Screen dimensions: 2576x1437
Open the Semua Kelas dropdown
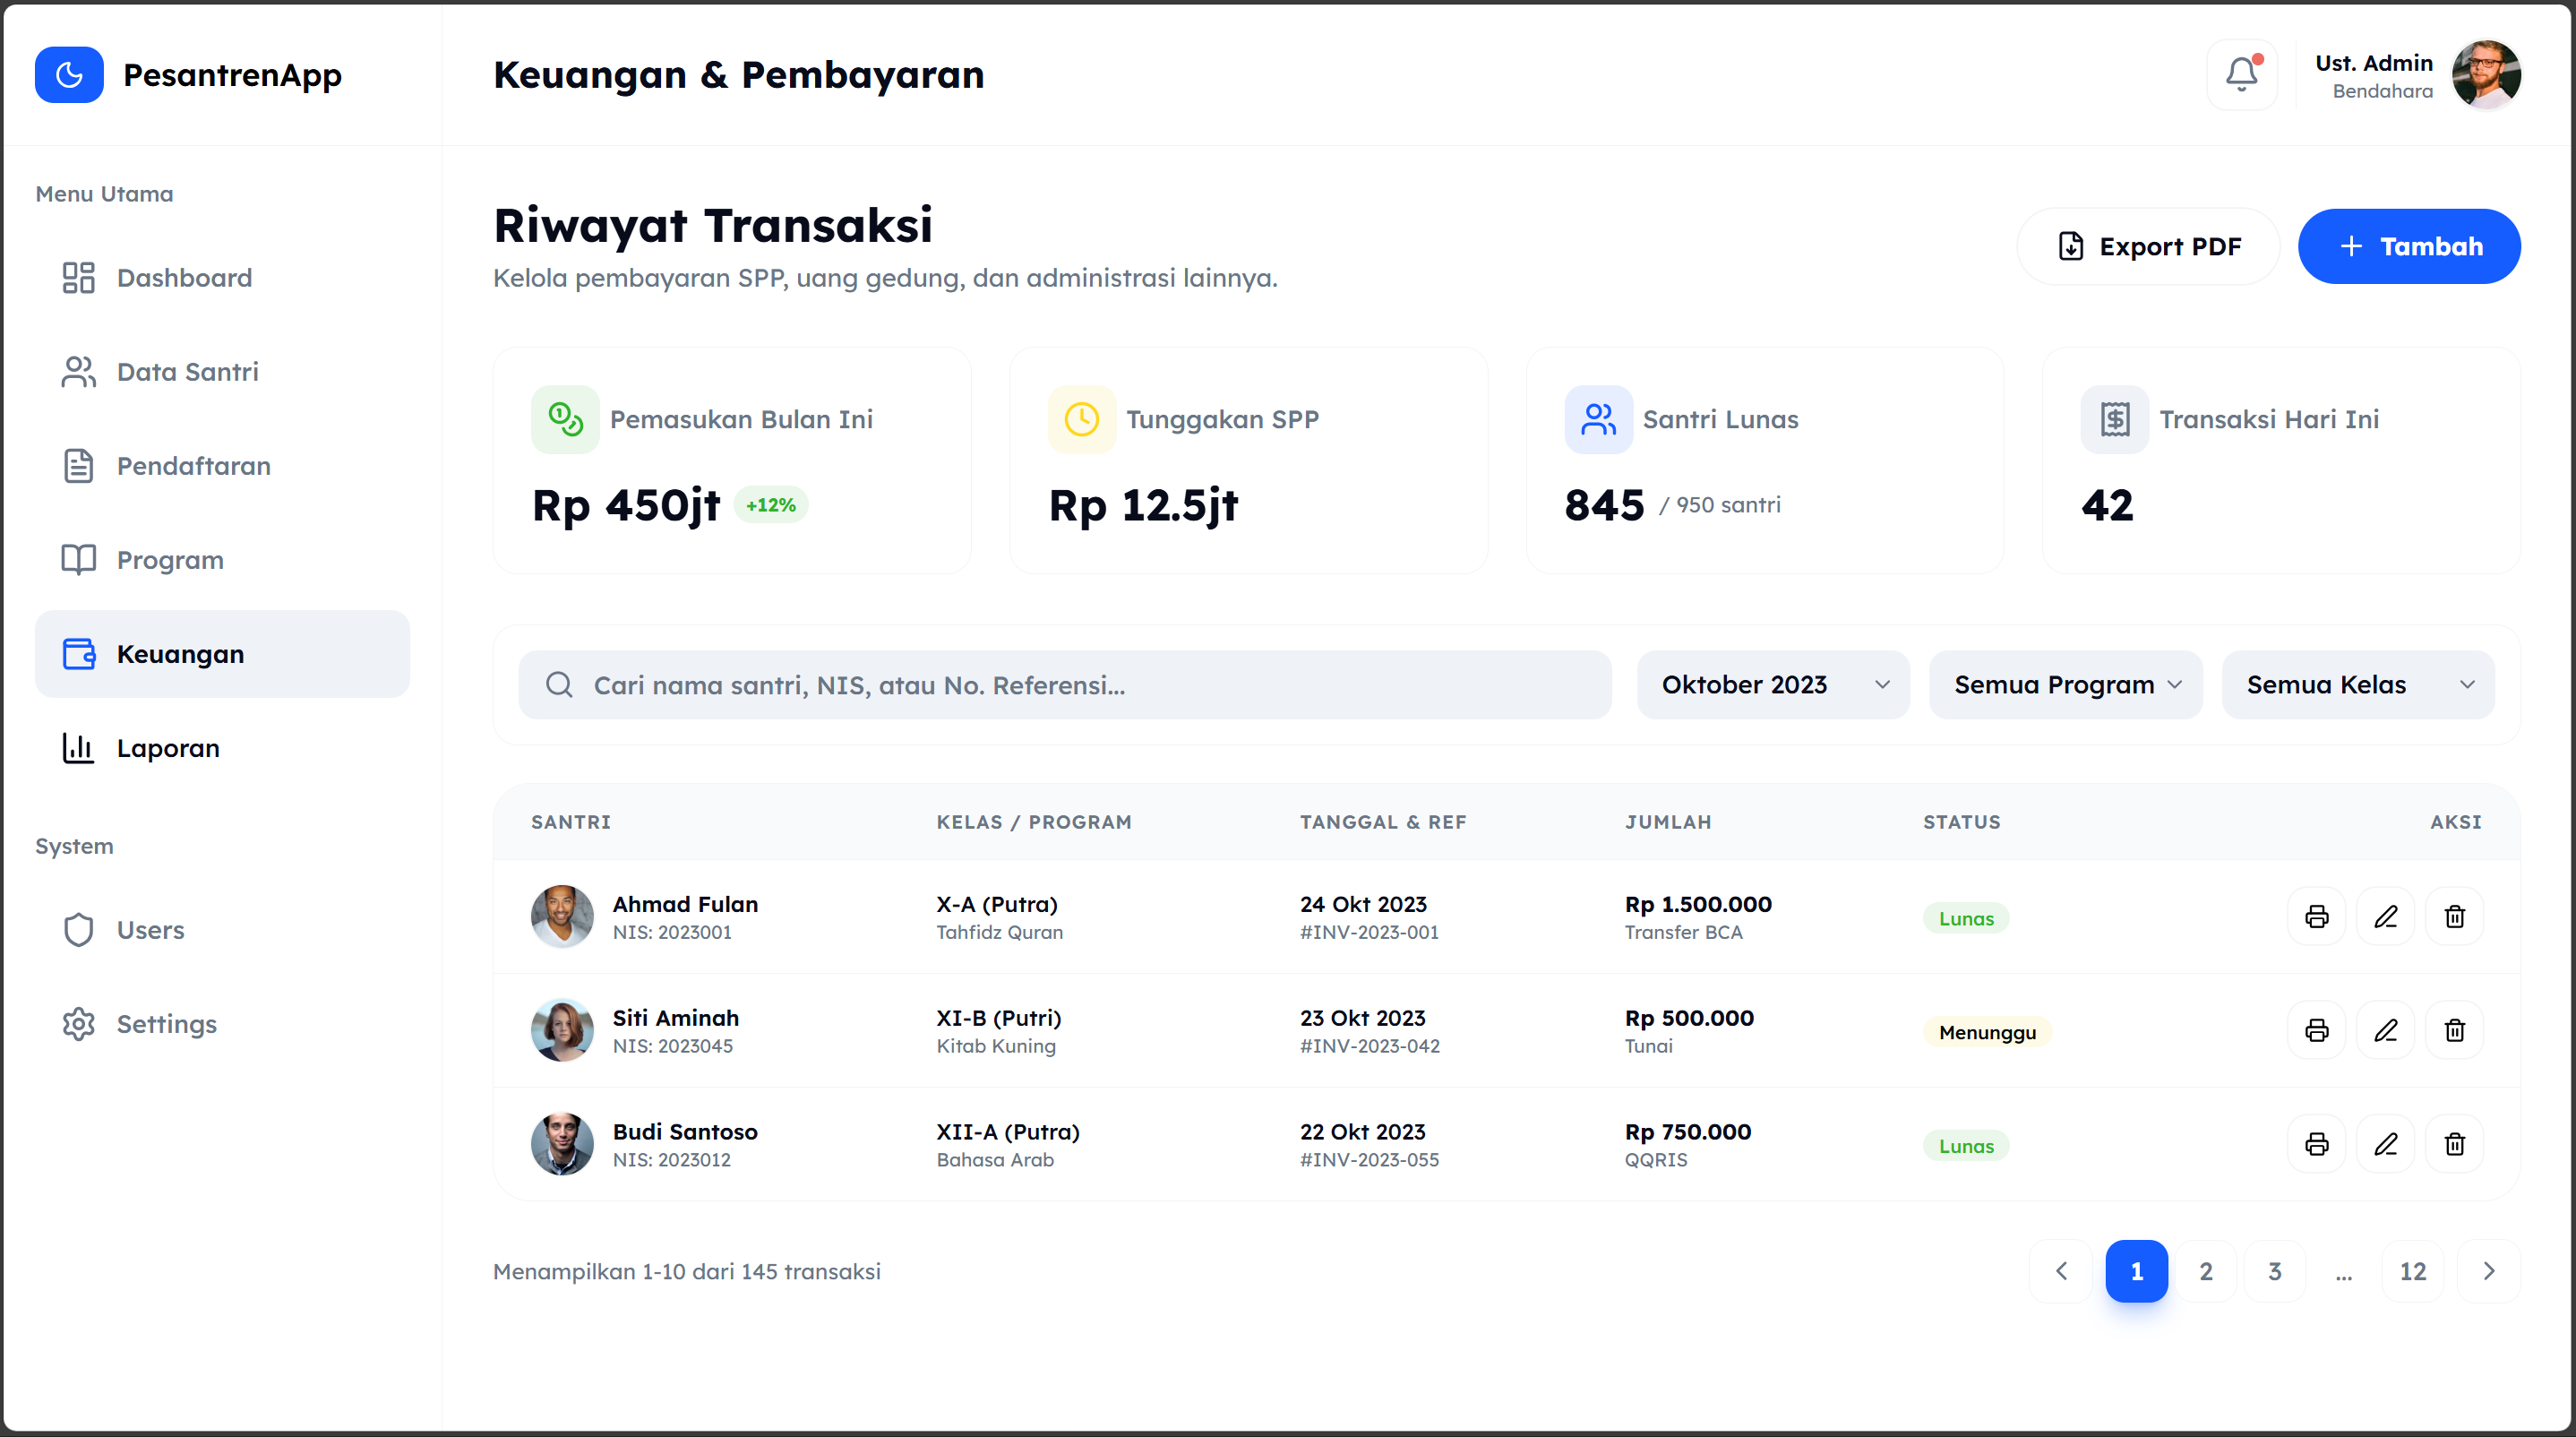coord(2357,685)
